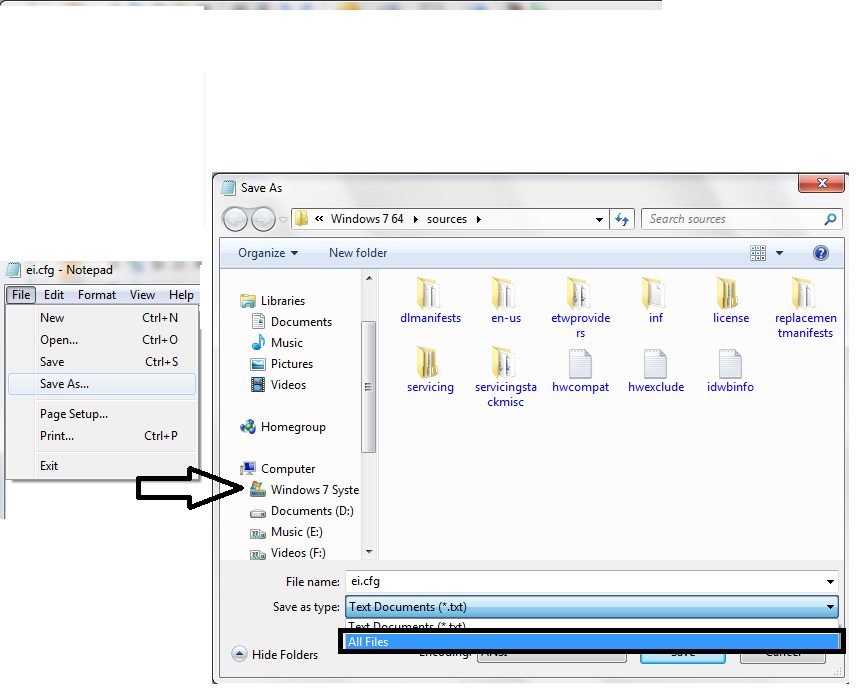Open Notepad Edit menu
Image resolution: width=856 pixels, height=695 pixels.
pyautogui.click(x=54, y=295)
